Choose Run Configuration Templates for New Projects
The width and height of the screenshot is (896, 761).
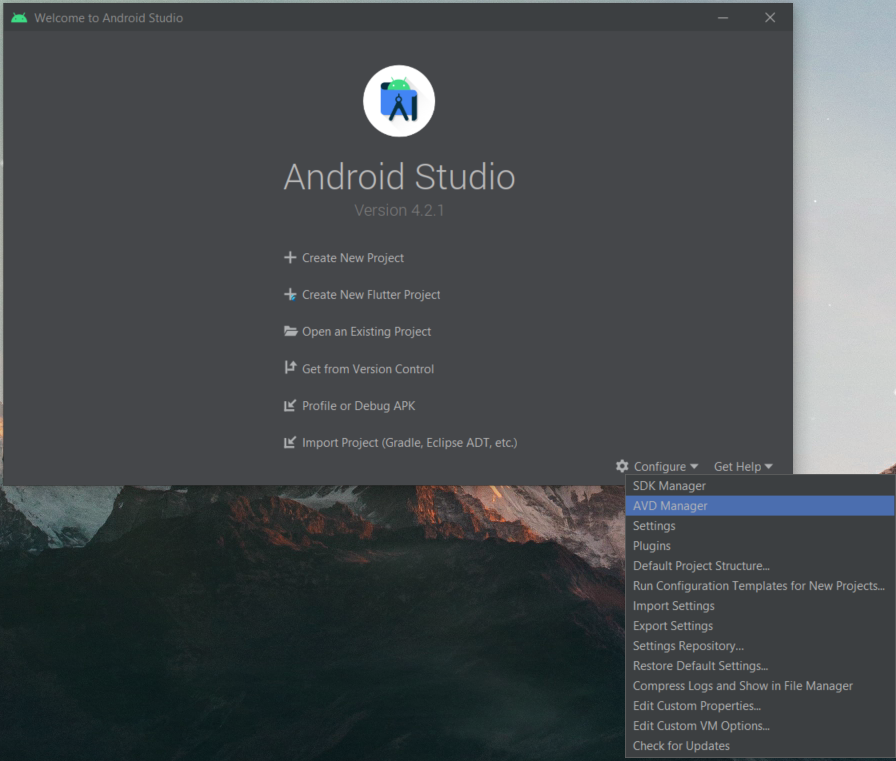760,586
